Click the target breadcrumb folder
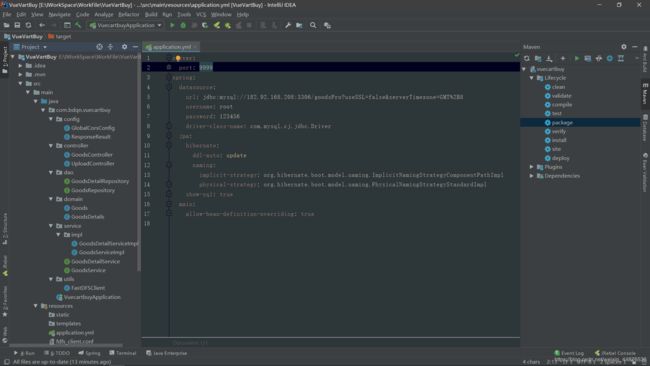Image resolution: width=650 pixels, height=366 pixels. [x=60, y=36]
